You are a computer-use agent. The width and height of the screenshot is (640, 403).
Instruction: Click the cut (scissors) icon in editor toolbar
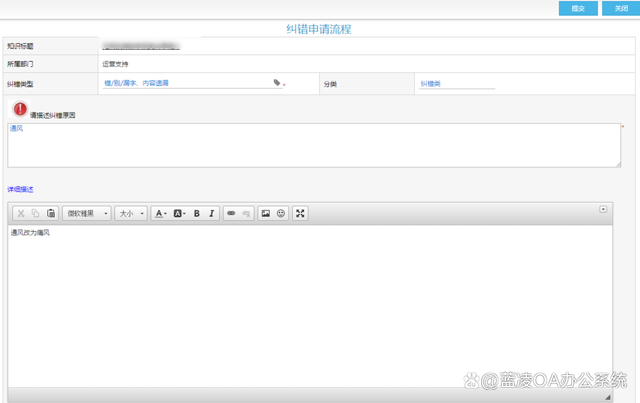coord(21,213)
